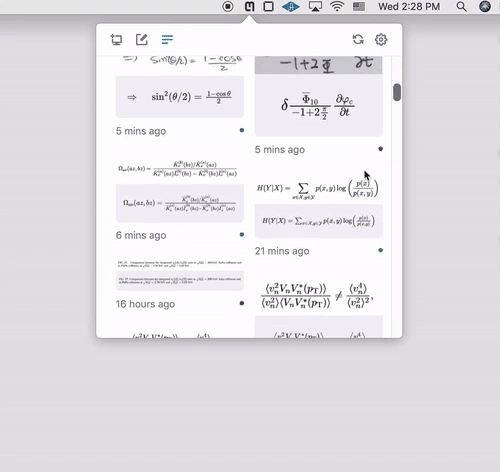Select the Ω(az,bz) formula result card

pos(180,203)
